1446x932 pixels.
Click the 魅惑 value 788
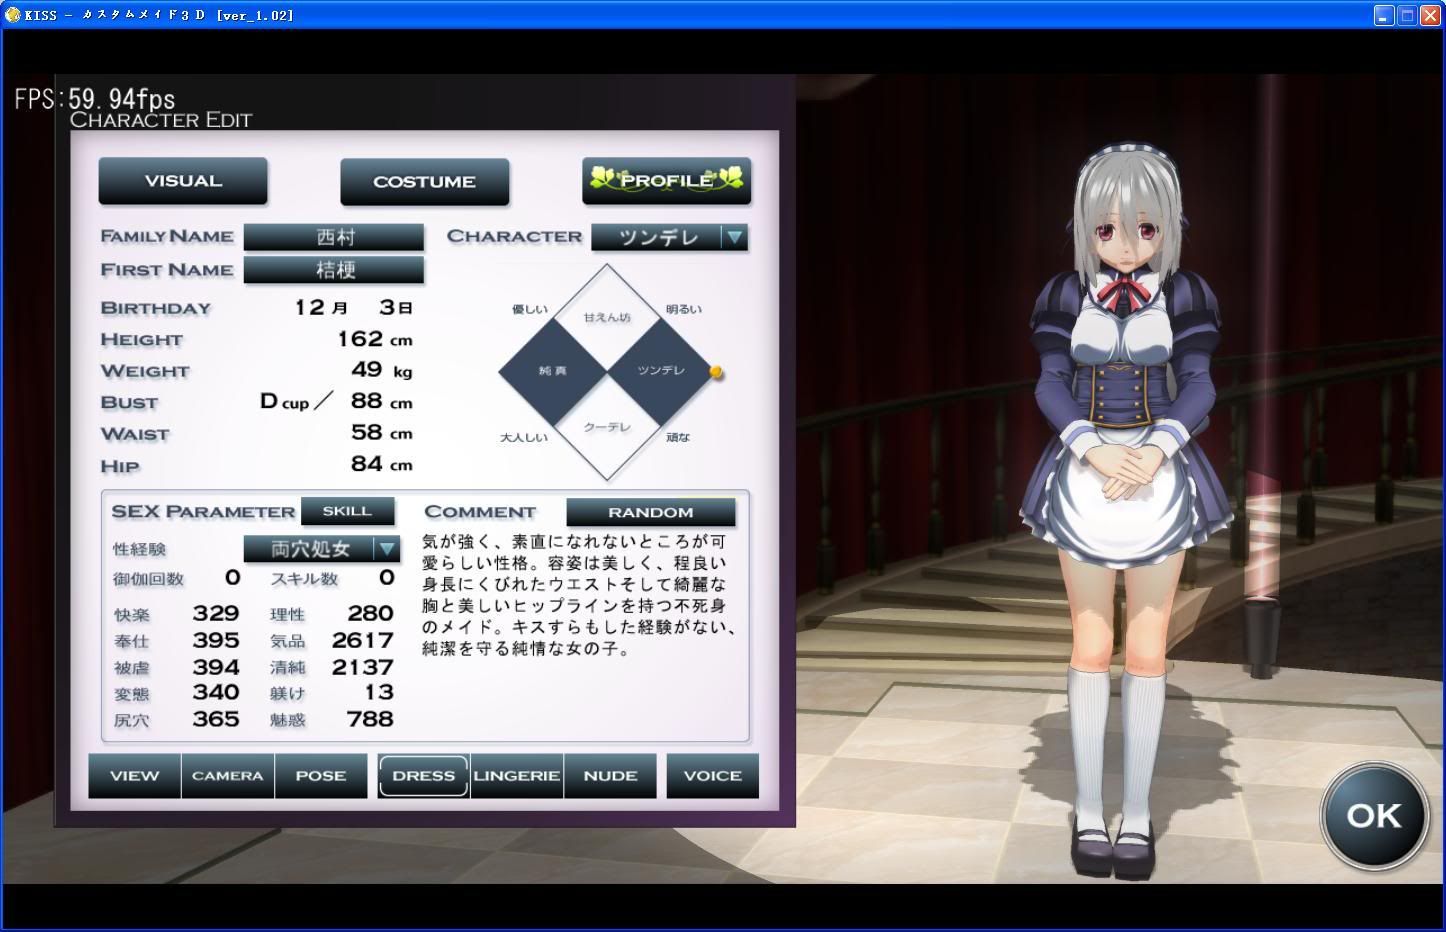370,719
